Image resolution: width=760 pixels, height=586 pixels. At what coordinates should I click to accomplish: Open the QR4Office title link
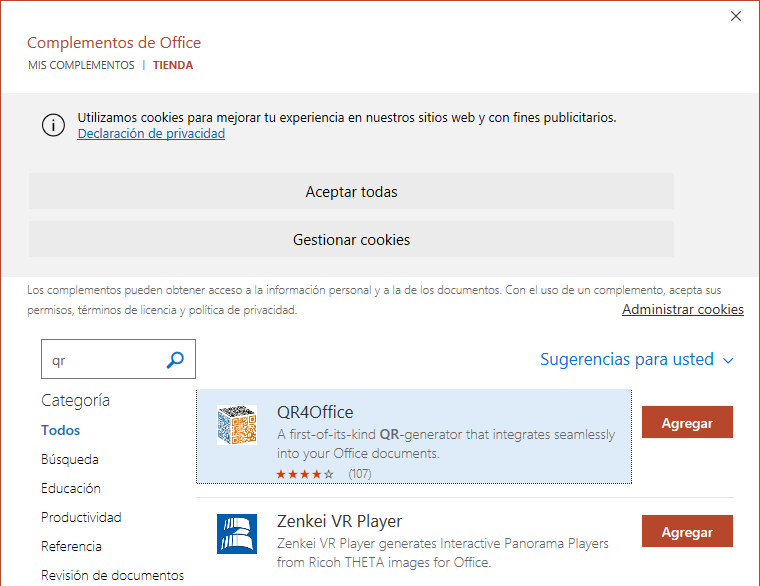pyautogui.click(x=315, y=412)
